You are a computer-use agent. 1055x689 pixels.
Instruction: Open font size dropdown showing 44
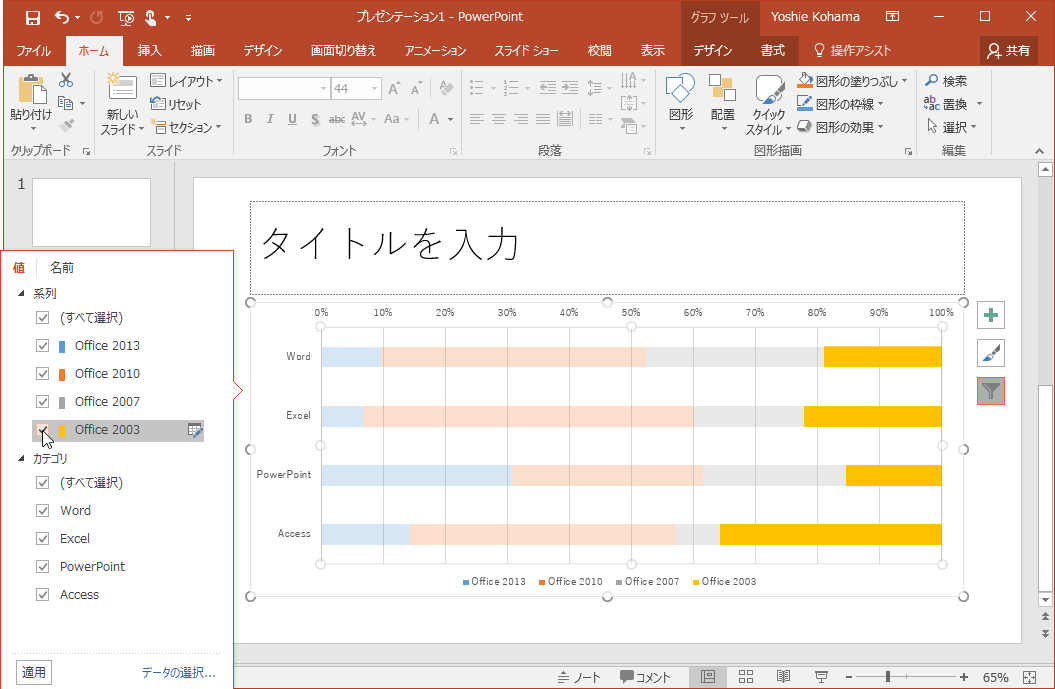click(x=375, y=89)
